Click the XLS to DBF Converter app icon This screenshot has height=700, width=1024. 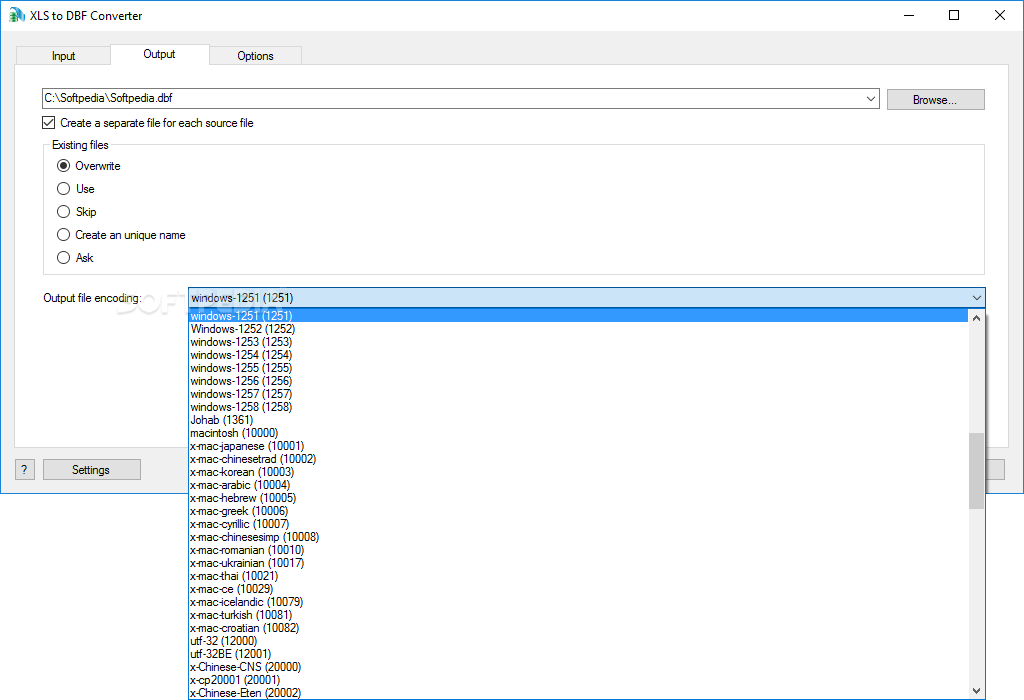[x=16, y=15]
